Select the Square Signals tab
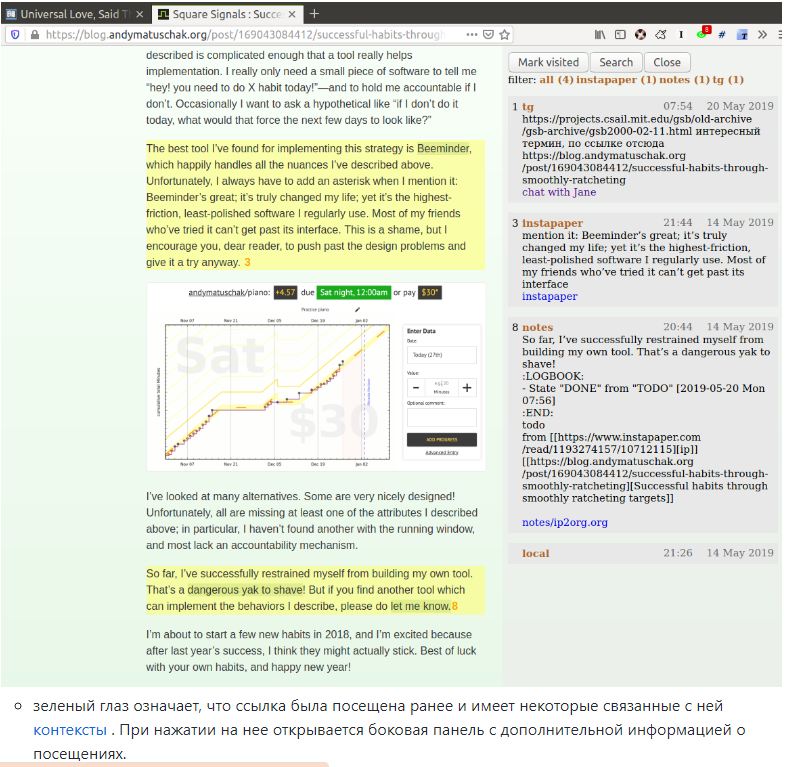The width and height of the screenshot is (812, 767). [x=226, y=14]
